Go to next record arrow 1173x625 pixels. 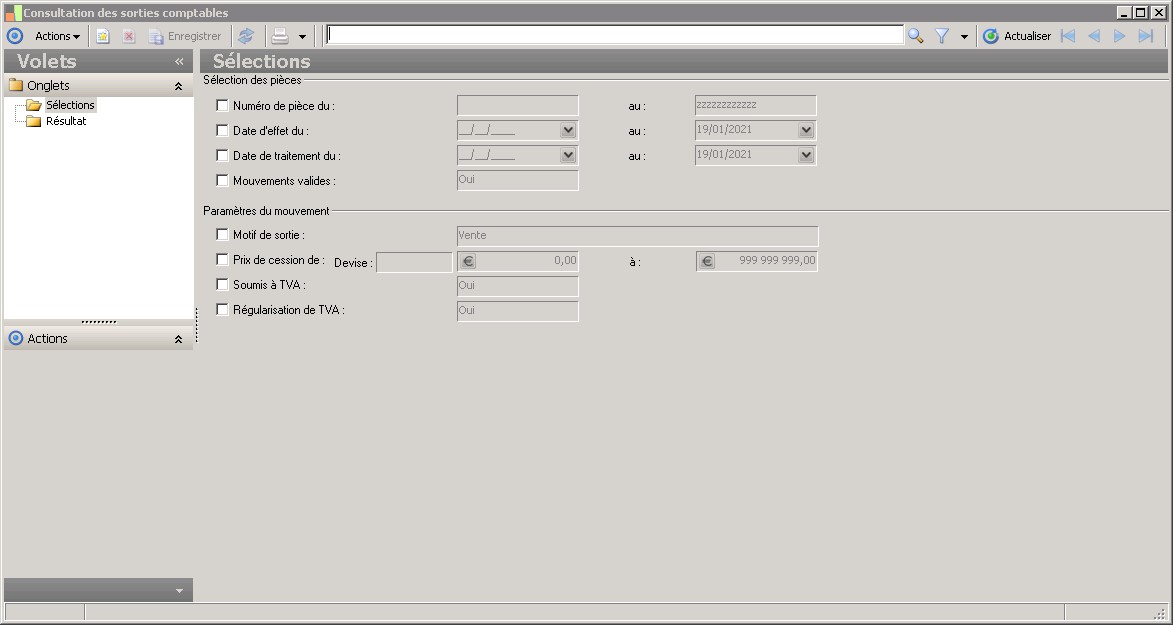pyautogui.click(x=1119, y=36)
